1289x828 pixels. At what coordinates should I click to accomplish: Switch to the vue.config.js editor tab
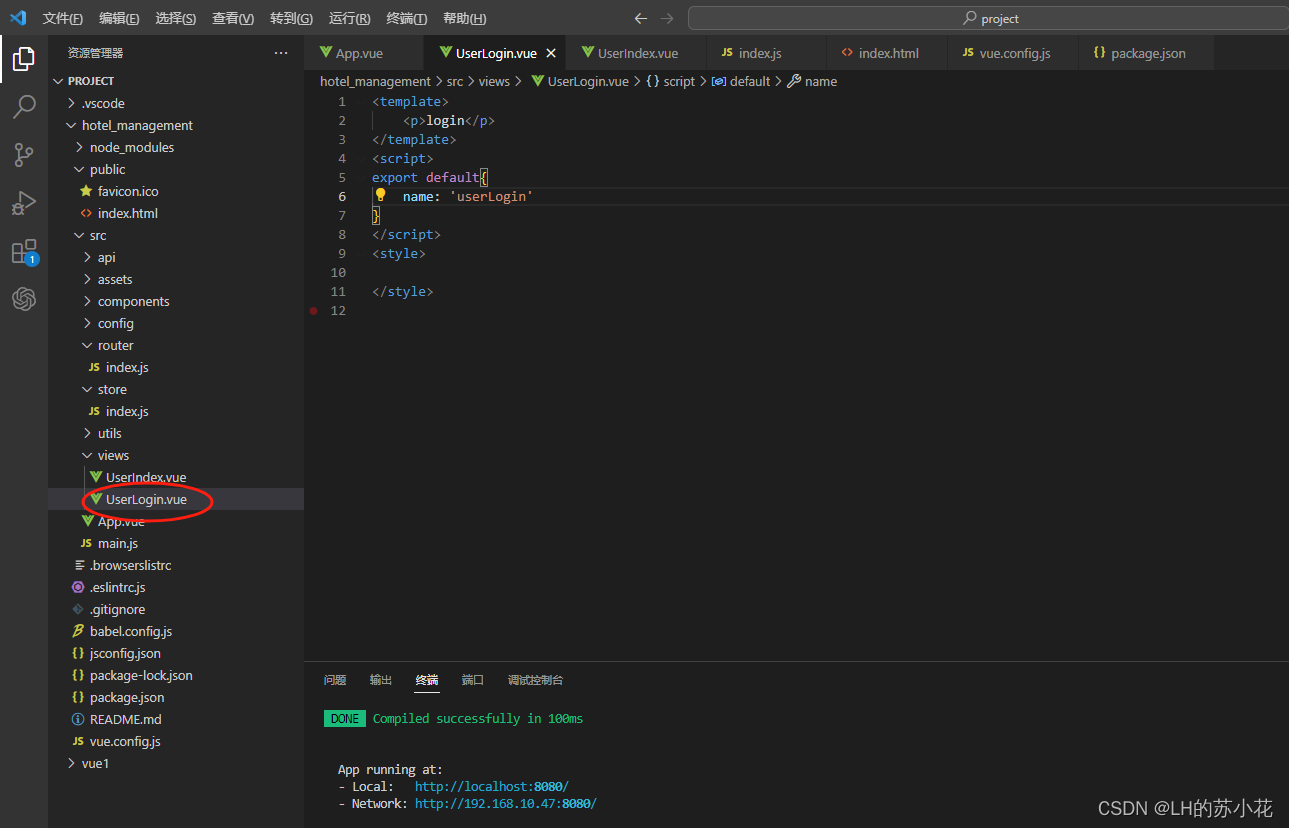(x=1013, y=53)
